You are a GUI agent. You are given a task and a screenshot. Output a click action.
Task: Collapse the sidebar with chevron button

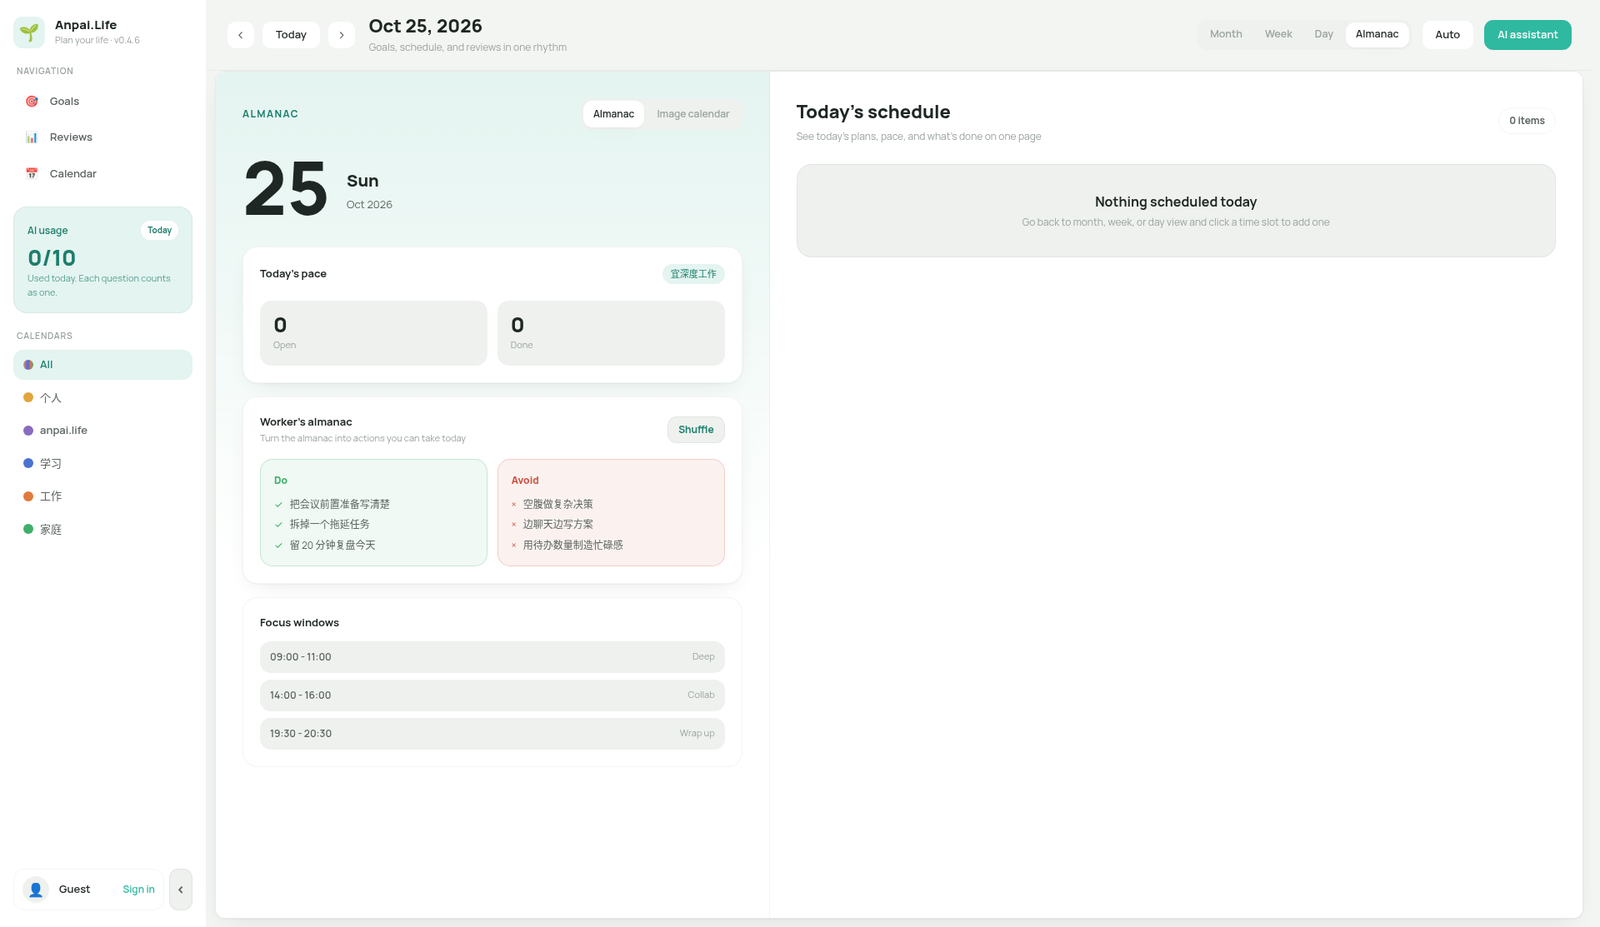[x=180, y=889]
